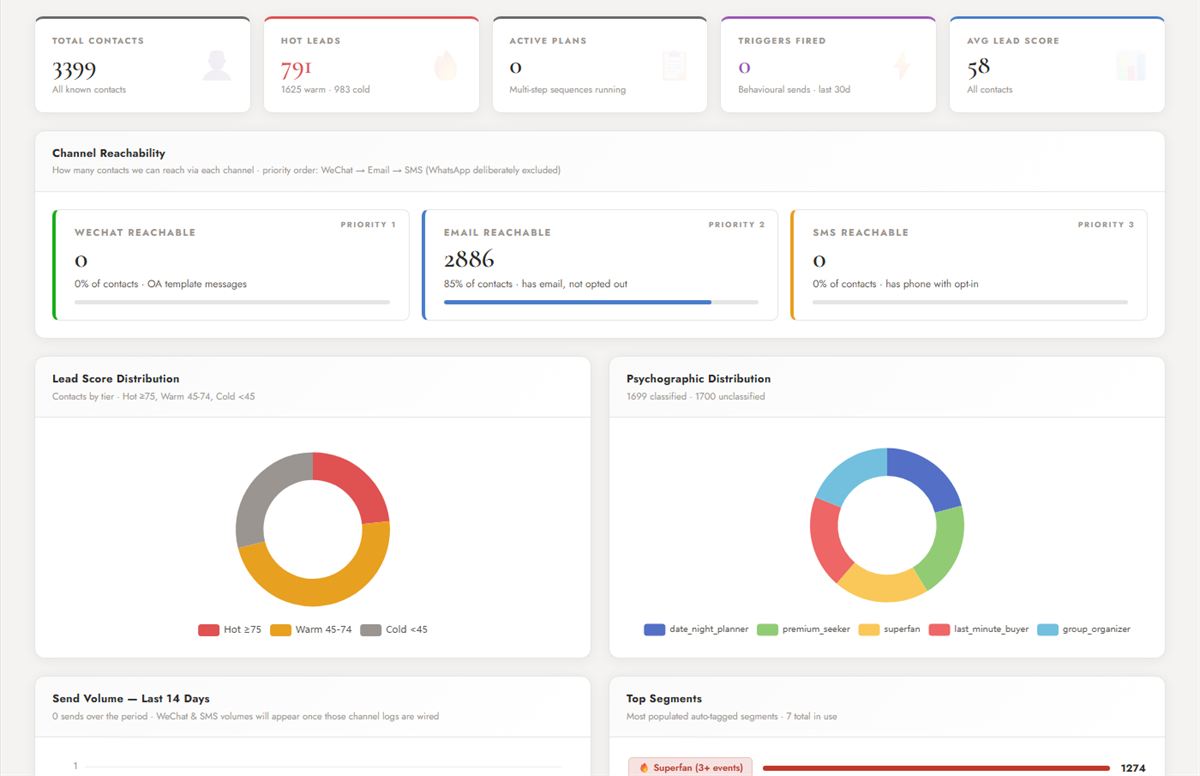
Task: Click the person icon in Total Contacts card
Action: pos(216,65)
